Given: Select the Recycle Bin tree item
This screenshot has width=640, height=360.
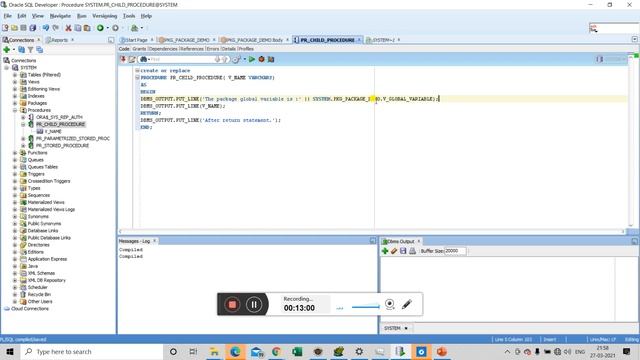Looking at the screenshot, I should [x=39, y=294].
